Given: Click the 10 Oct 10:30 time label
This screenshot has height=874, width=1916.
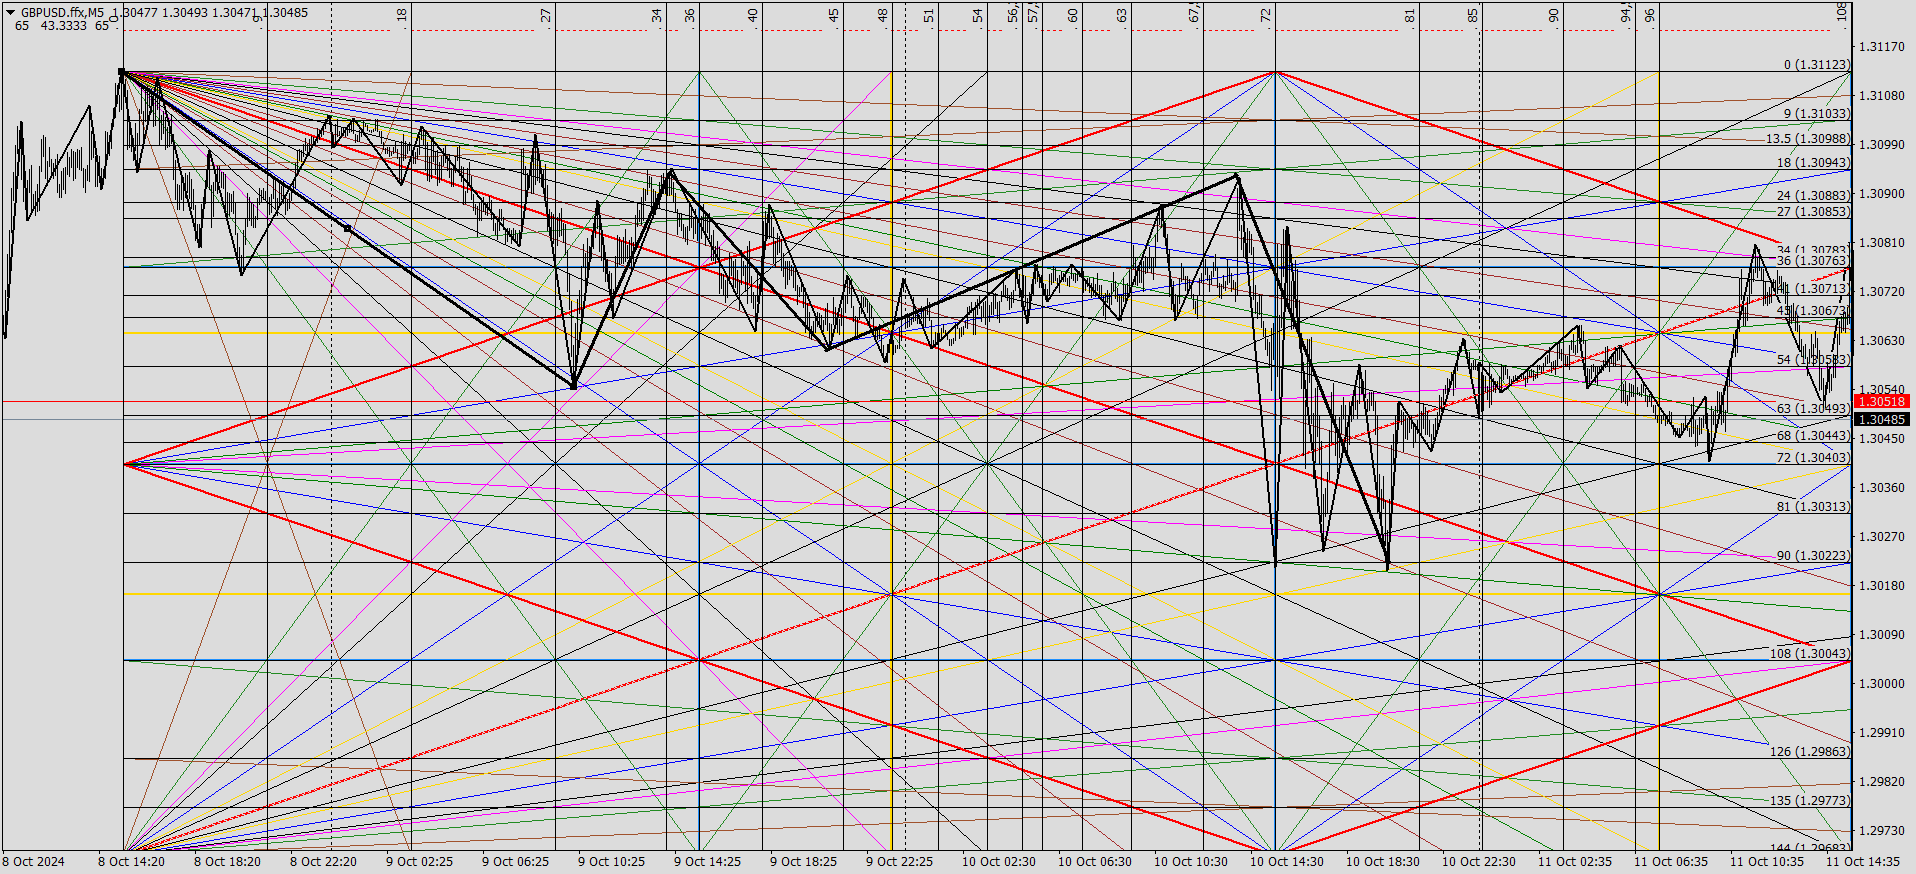Looking at the screenshot, I should click(x=1191, y=862).
